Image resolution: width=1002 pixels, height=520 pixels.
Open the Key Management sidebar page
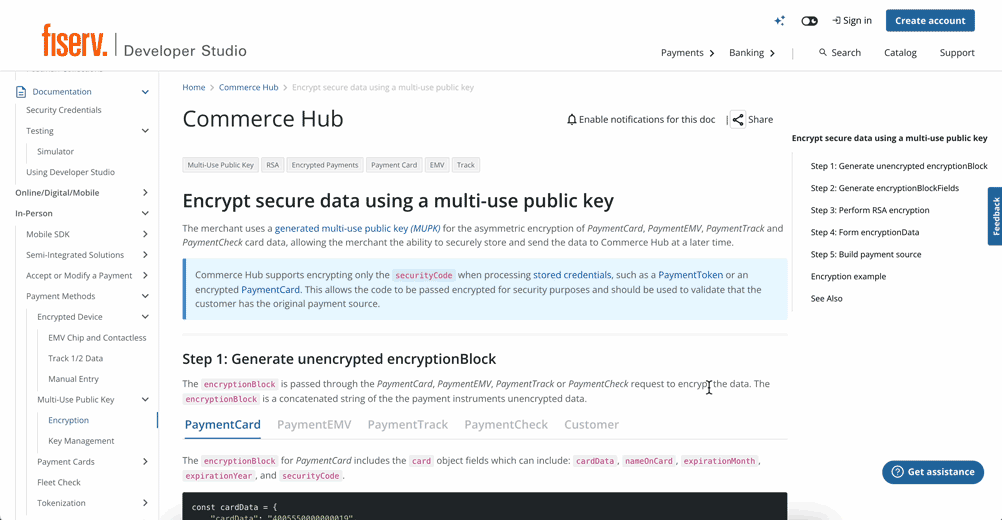point(81,441)
